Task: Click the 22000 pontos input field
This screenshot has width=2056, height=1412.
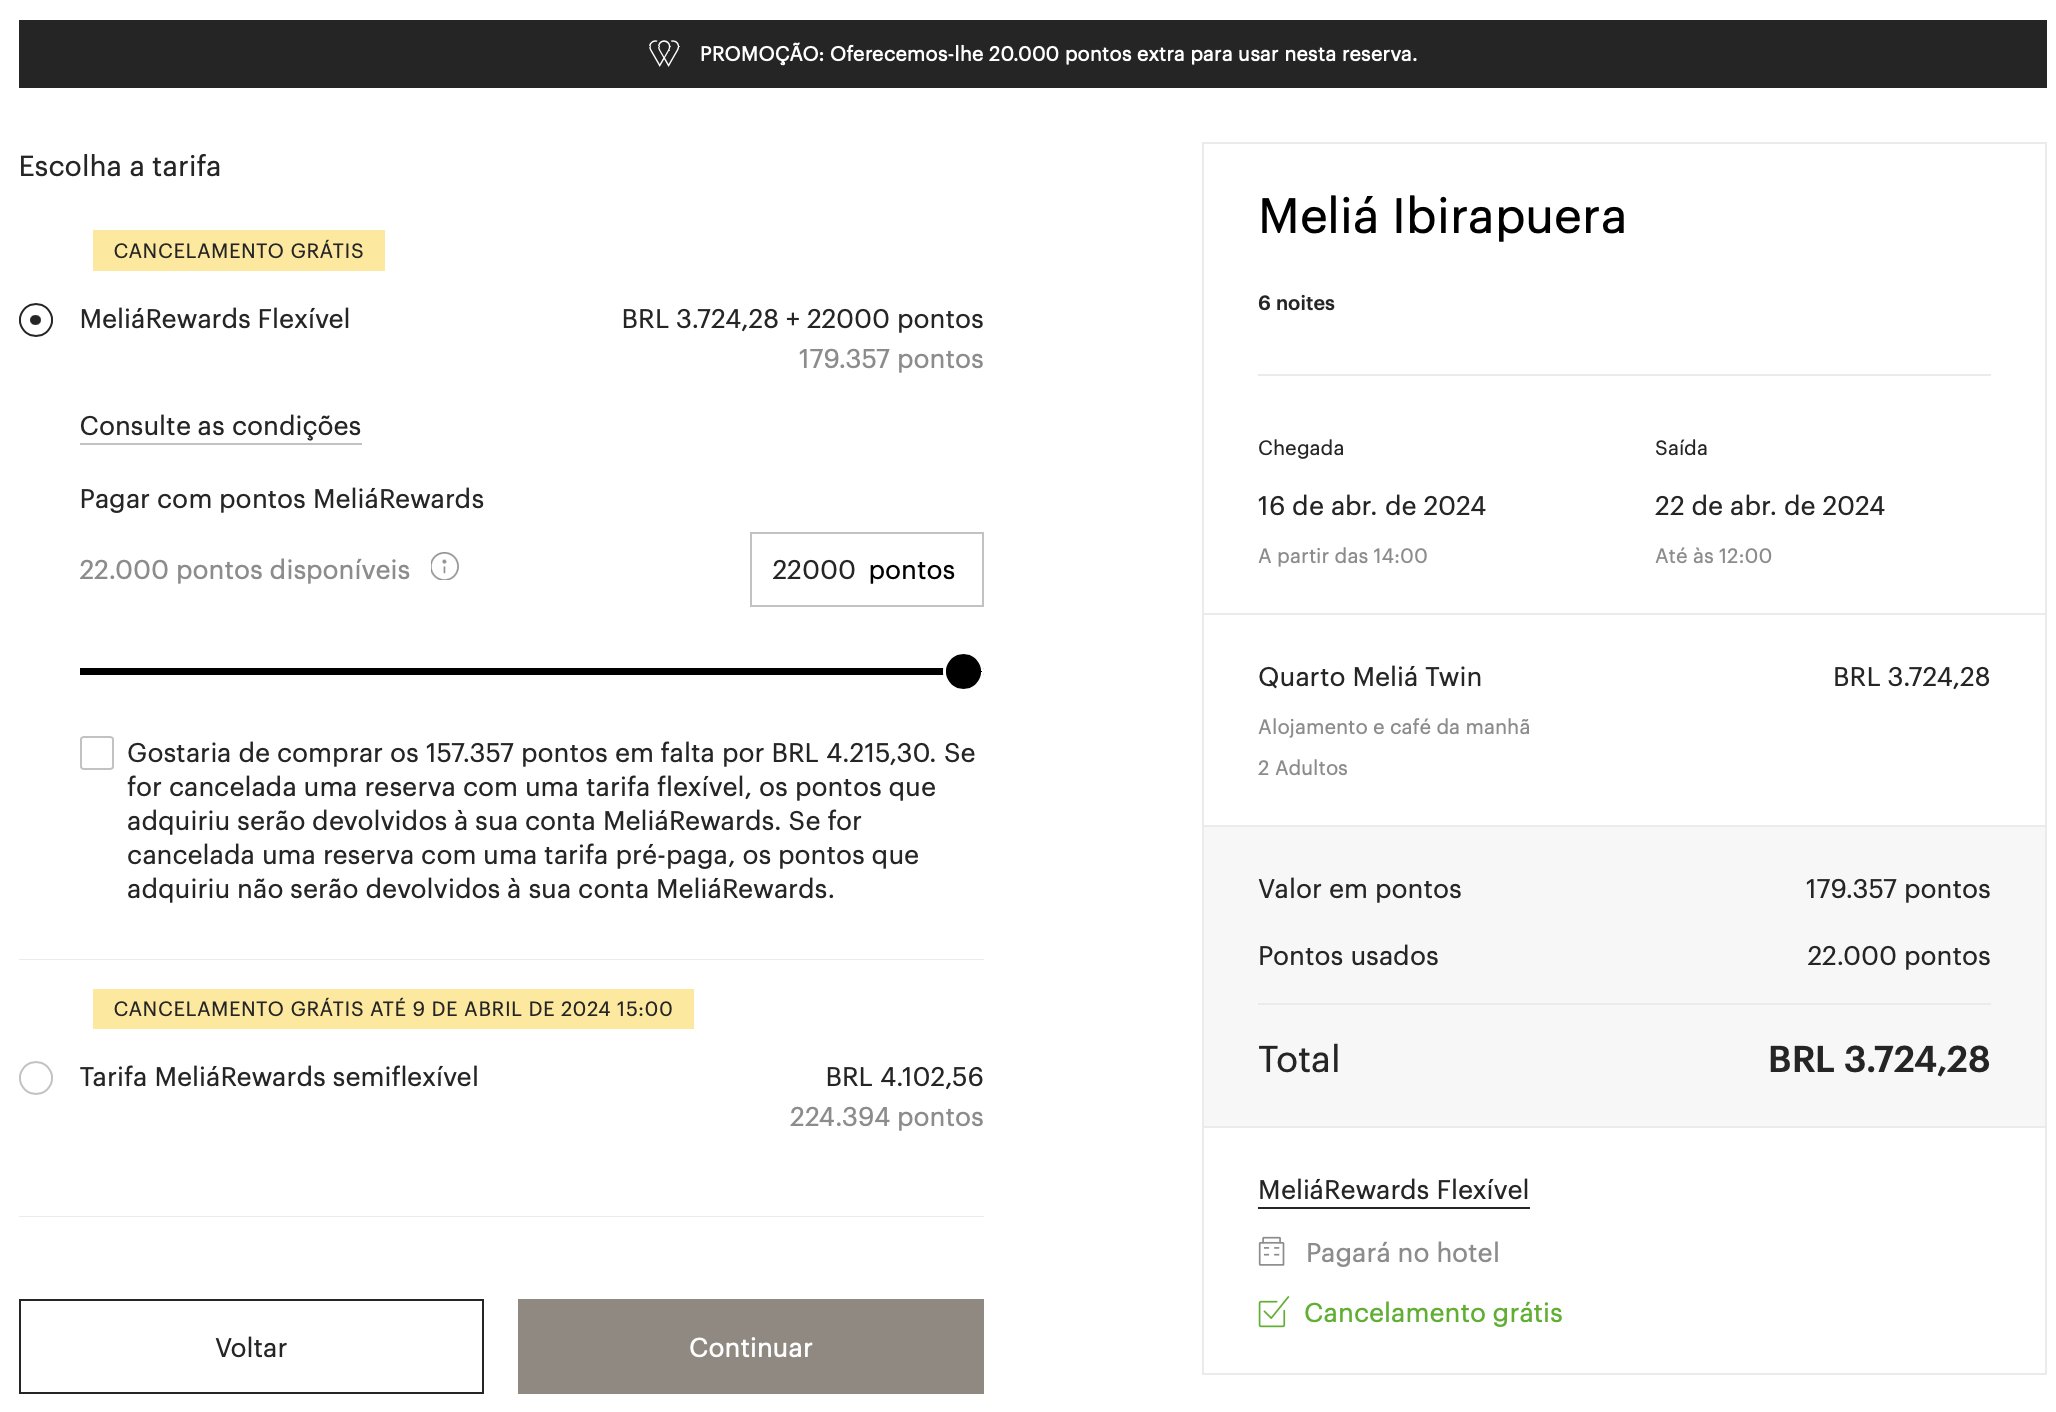Action: (866, 570)
